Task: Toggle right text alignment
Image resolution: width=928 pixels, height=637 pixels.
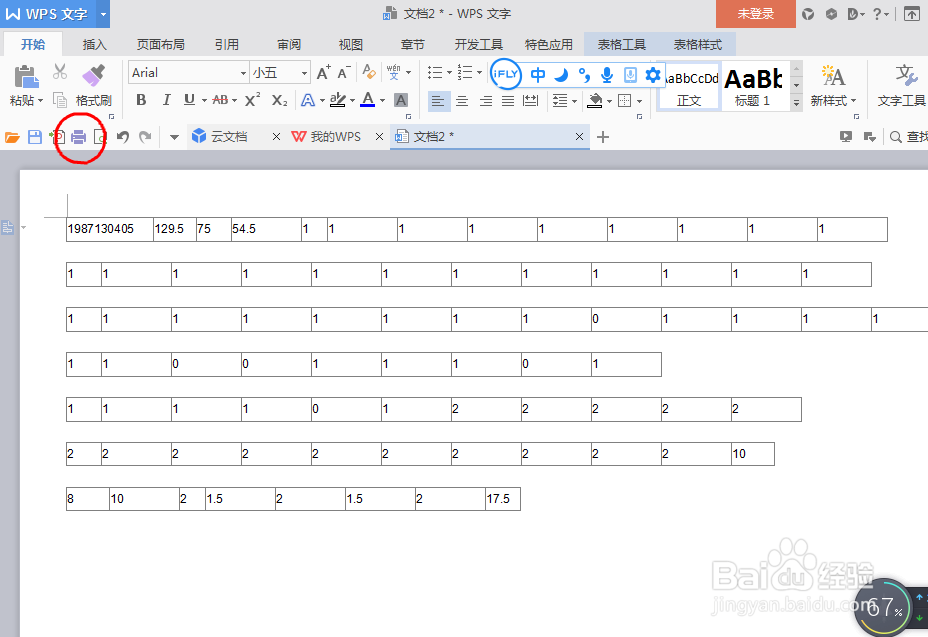Action: [485, 101]
